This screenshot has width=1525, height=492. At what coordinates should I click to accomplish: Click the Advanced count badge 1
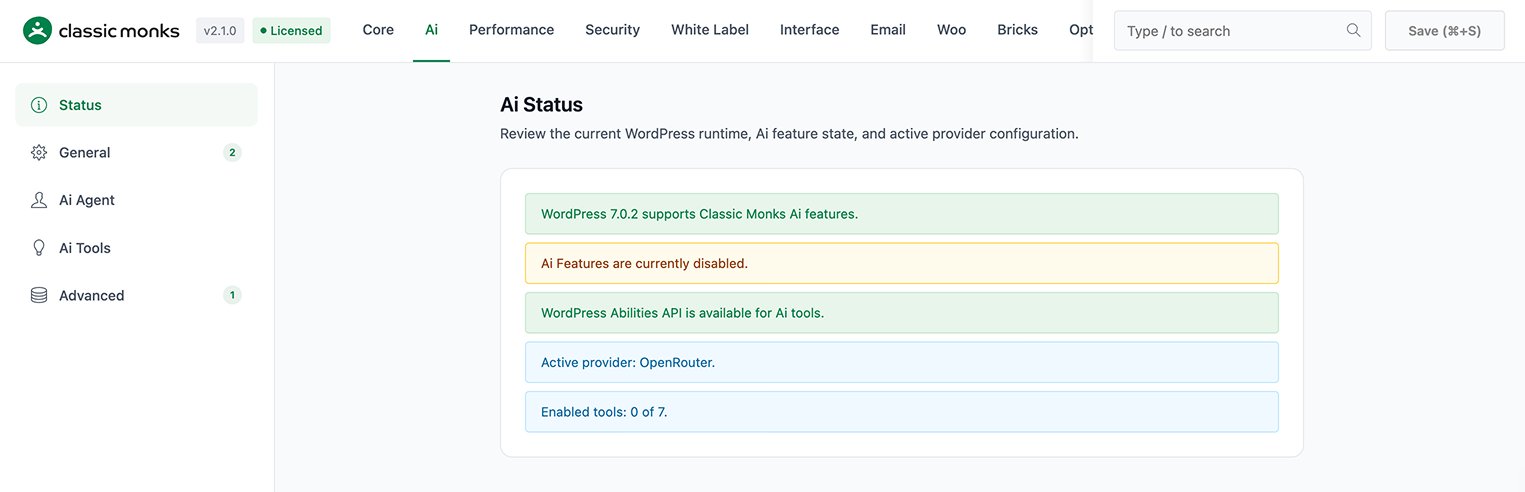232,295
